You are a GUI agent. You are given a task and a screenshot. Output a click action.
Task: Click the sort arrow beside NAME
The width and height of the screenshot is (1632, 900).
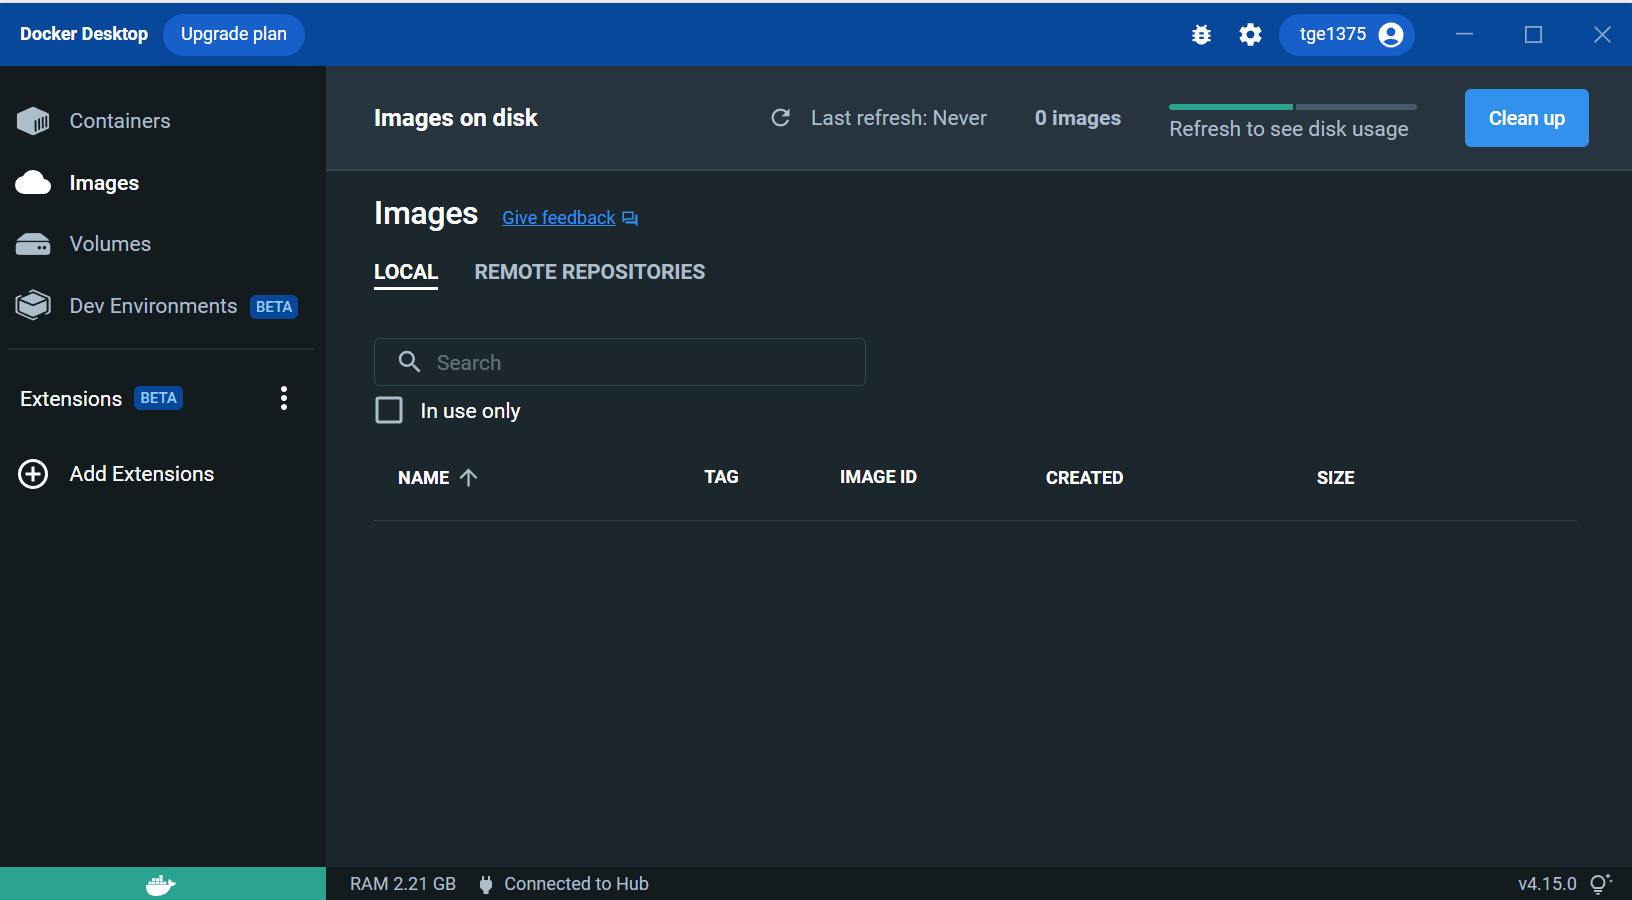coord(468,477)
